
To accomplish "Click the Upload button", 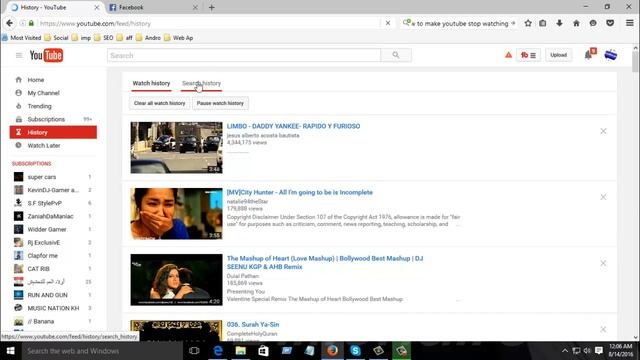I will 558,55.
